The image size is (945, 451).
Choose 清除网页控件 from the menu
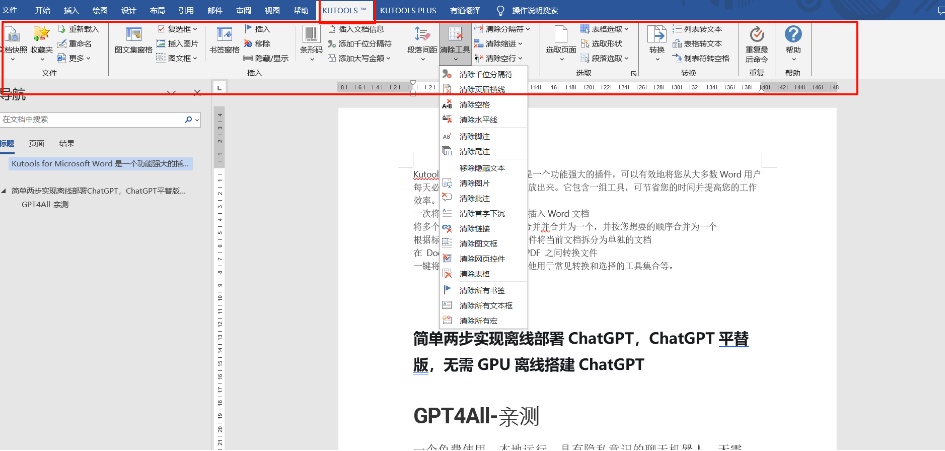(484, 259)
